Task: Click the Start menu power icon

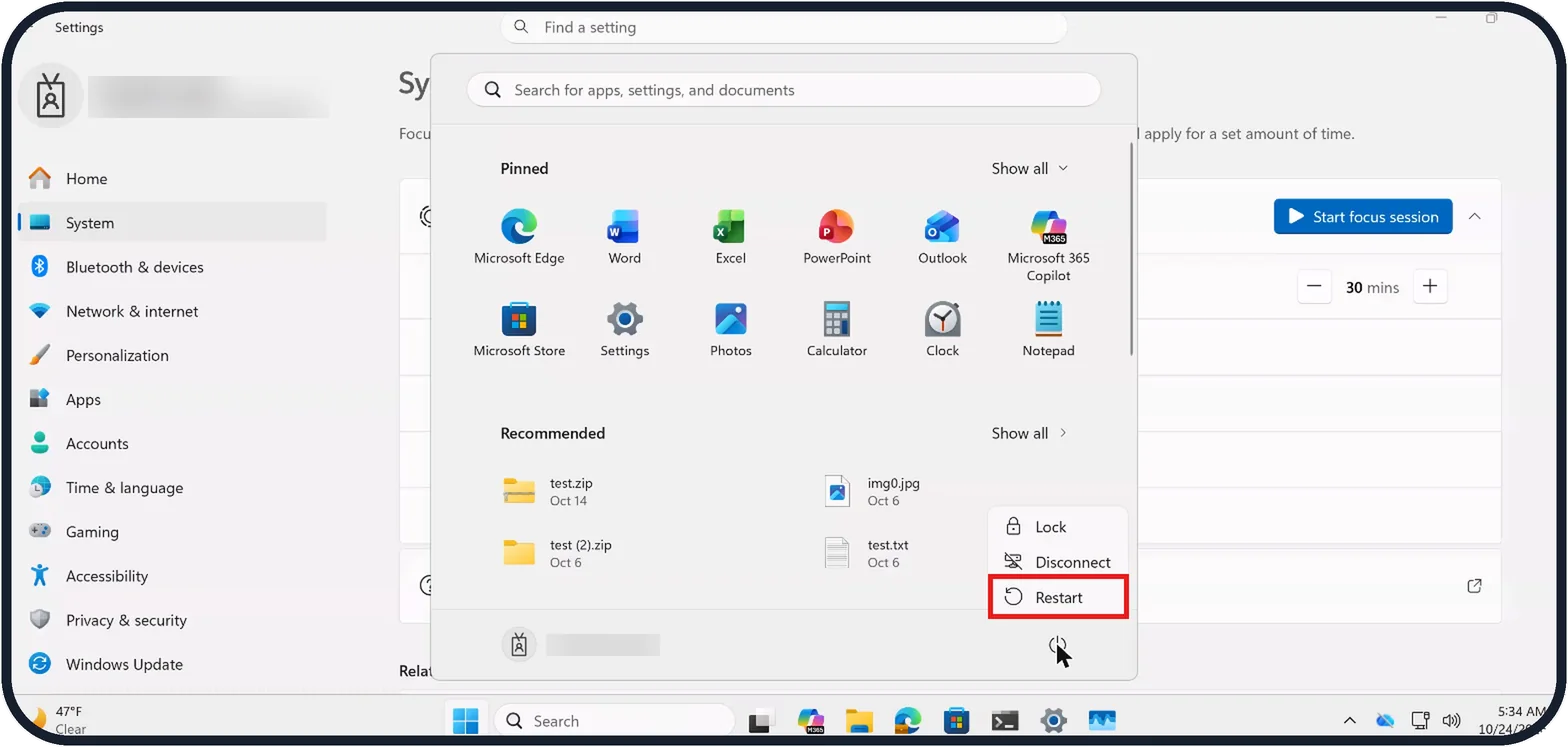Action: [x=1058, y=646]
